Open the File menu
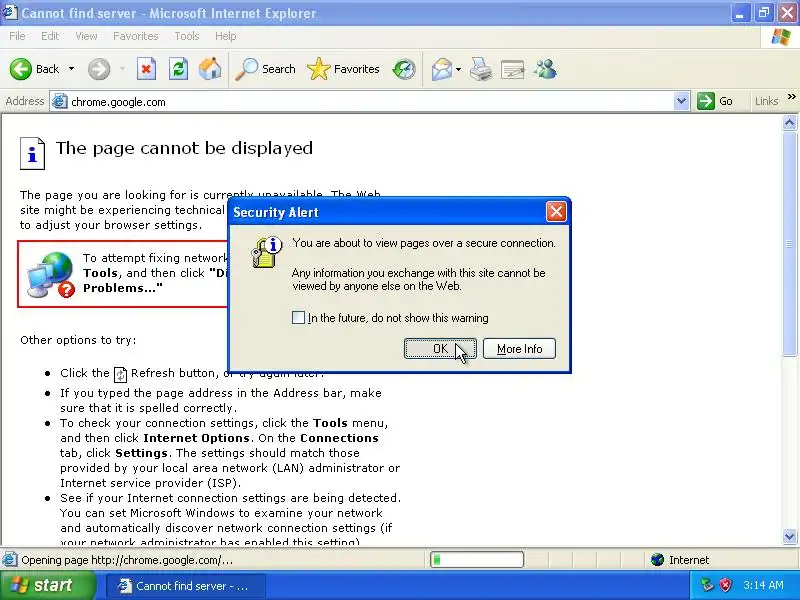Image resolution: width=800 pixels, height=600 pixels. (x=17, y=36)
